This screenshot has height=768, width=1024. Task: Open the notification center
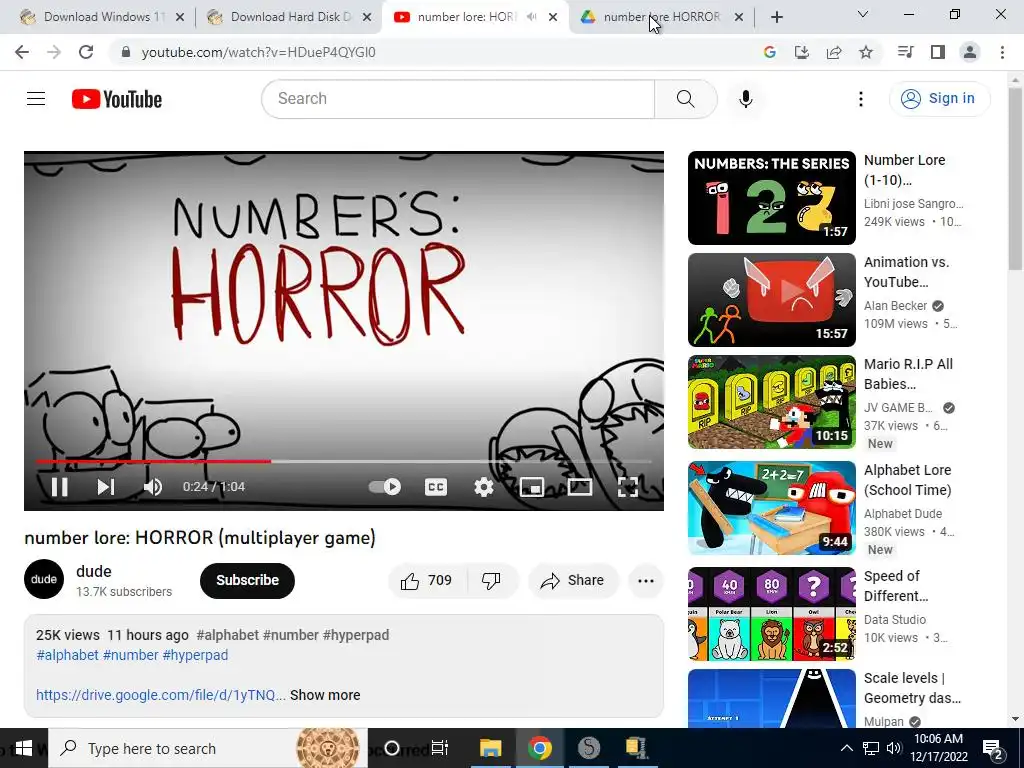coord(993,750)
